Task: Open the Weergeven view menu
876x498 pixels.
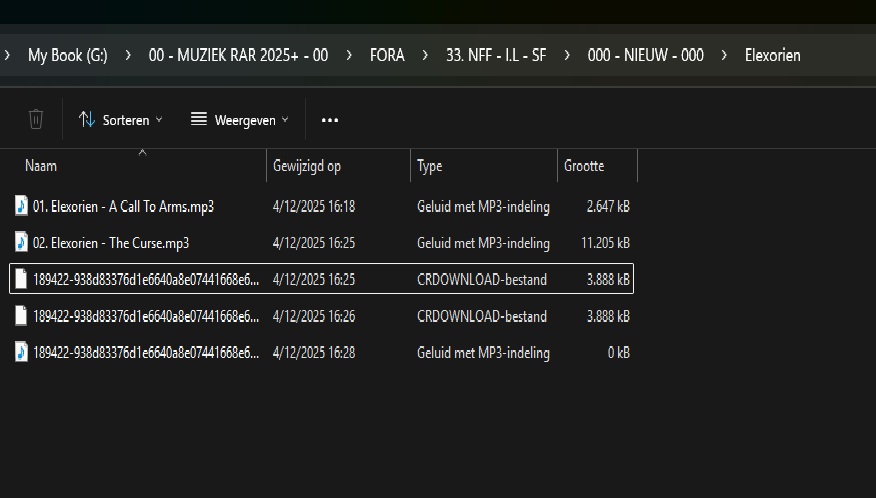Action: 240,120
